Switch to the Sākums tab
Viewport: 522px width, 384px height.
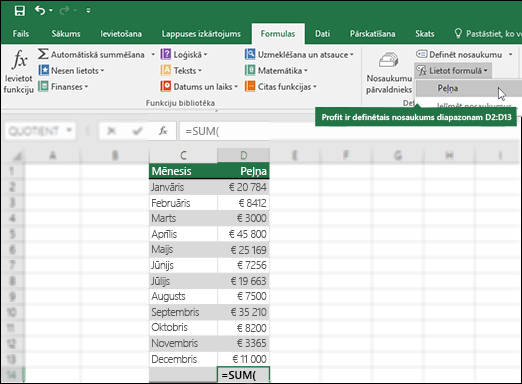pos(66,34)
